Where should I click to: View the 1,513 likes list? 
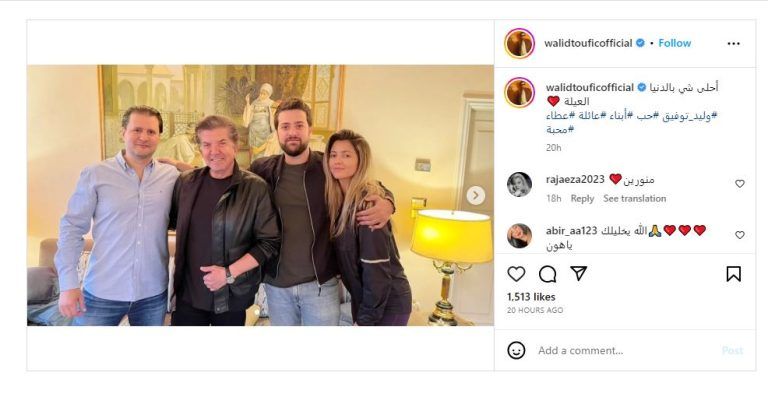point(531,297)
